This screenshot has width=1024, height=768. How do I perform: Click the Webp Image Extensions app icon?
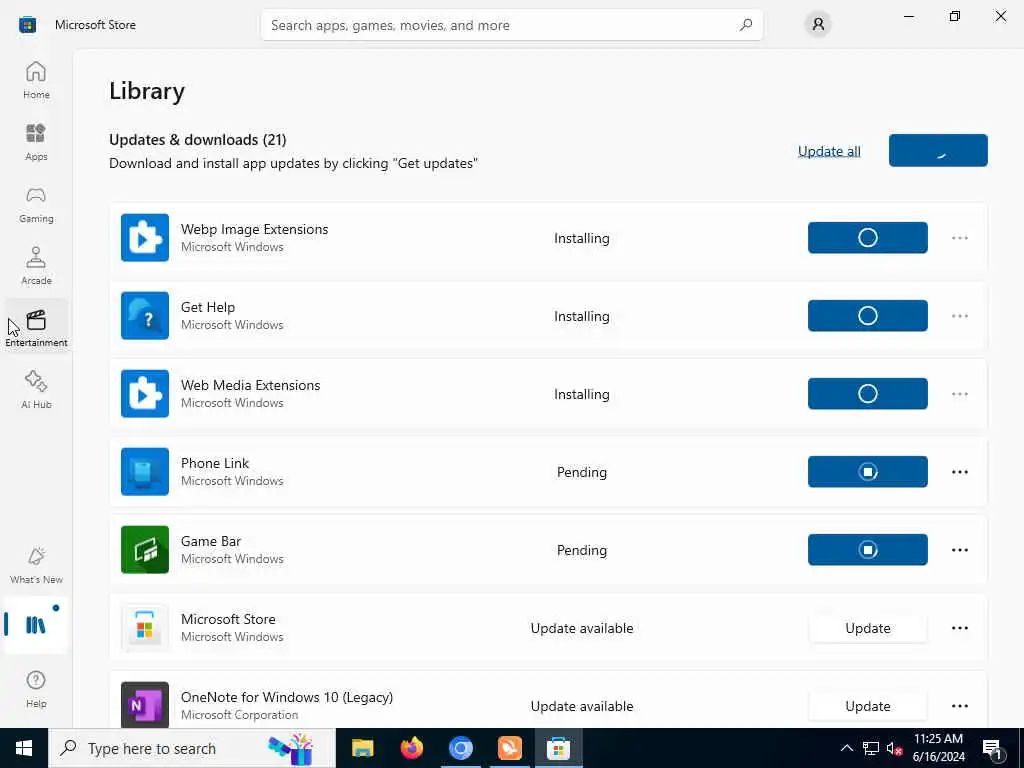145,238
